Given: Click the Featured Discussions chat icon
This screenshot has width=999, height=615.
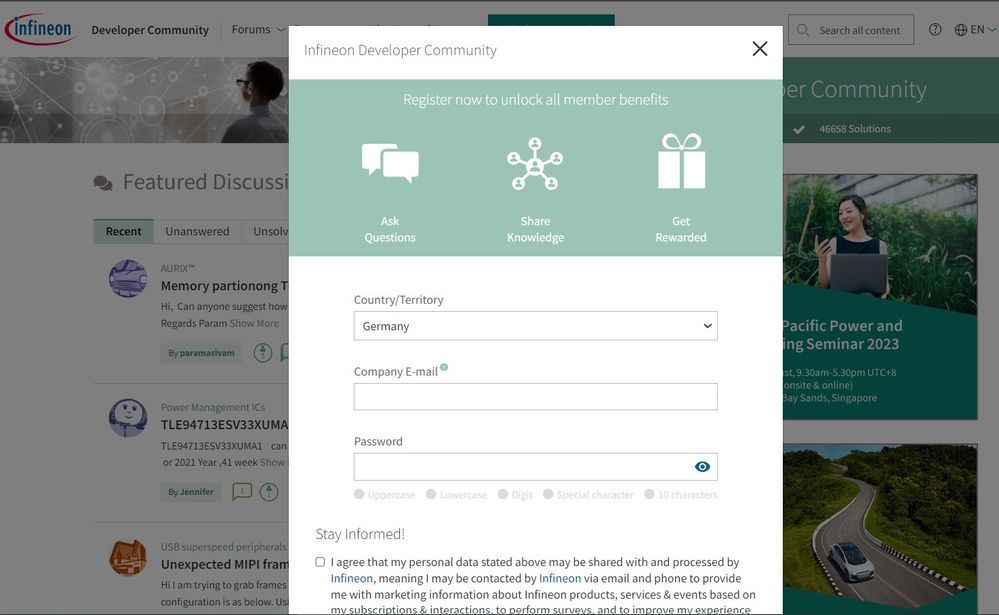Looking at the screenshot, I should pos(103,183).
